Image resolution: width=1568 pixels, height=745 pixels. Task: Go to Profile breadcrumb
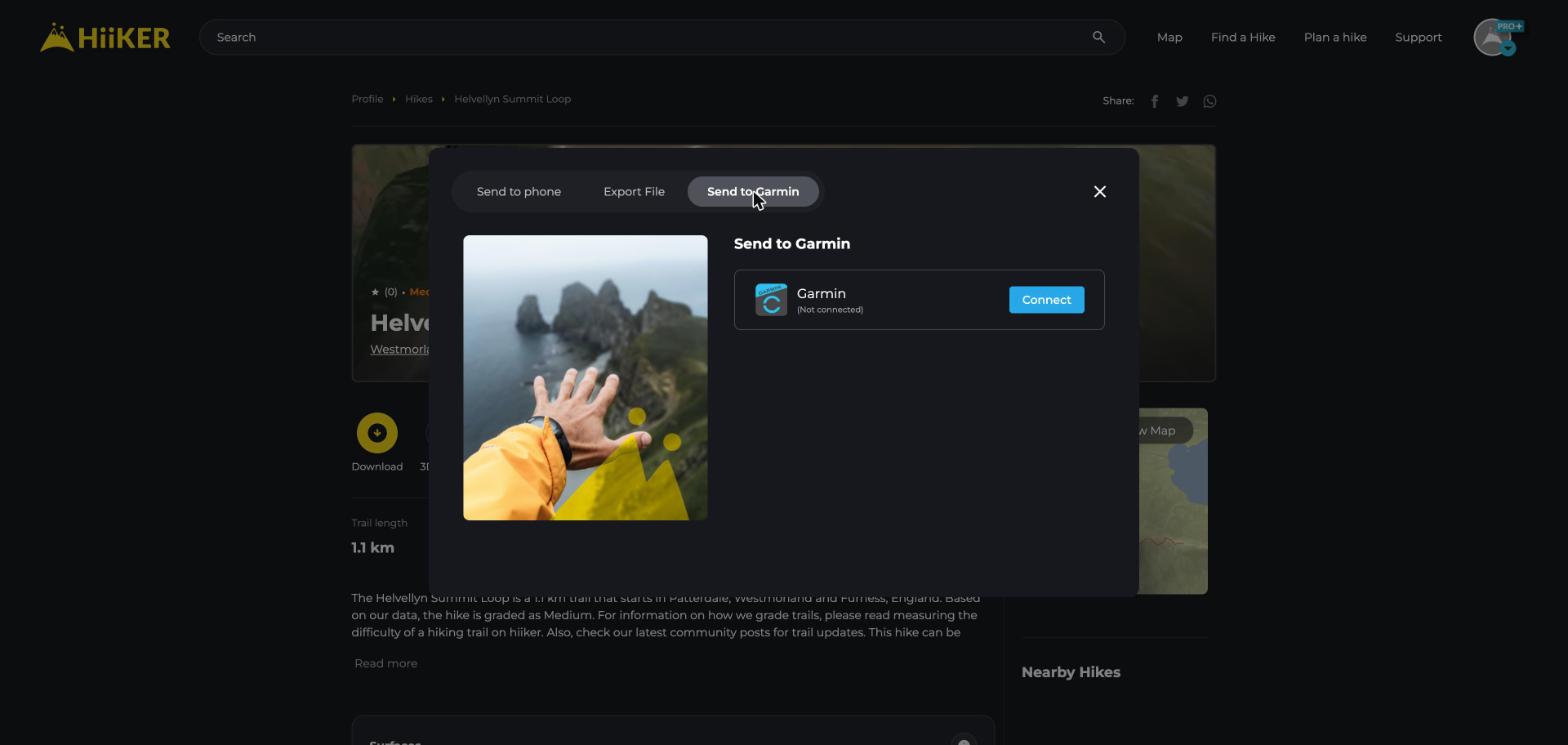[x=367, y=99]
